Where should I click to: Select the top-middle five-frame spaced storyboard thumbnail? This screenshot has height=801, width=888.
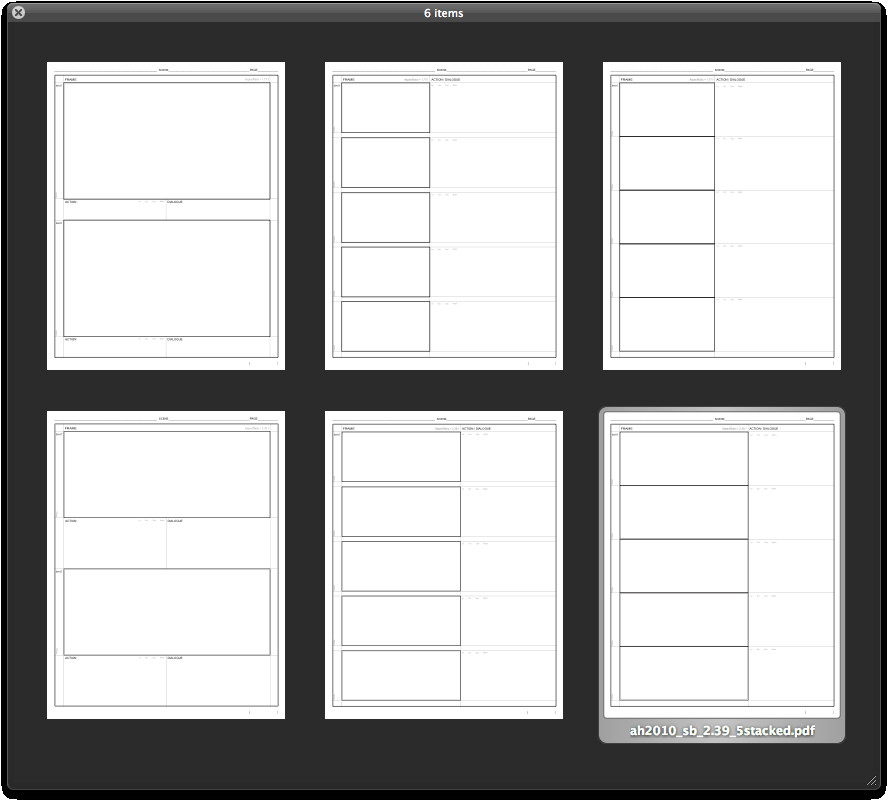click(444, 216)
